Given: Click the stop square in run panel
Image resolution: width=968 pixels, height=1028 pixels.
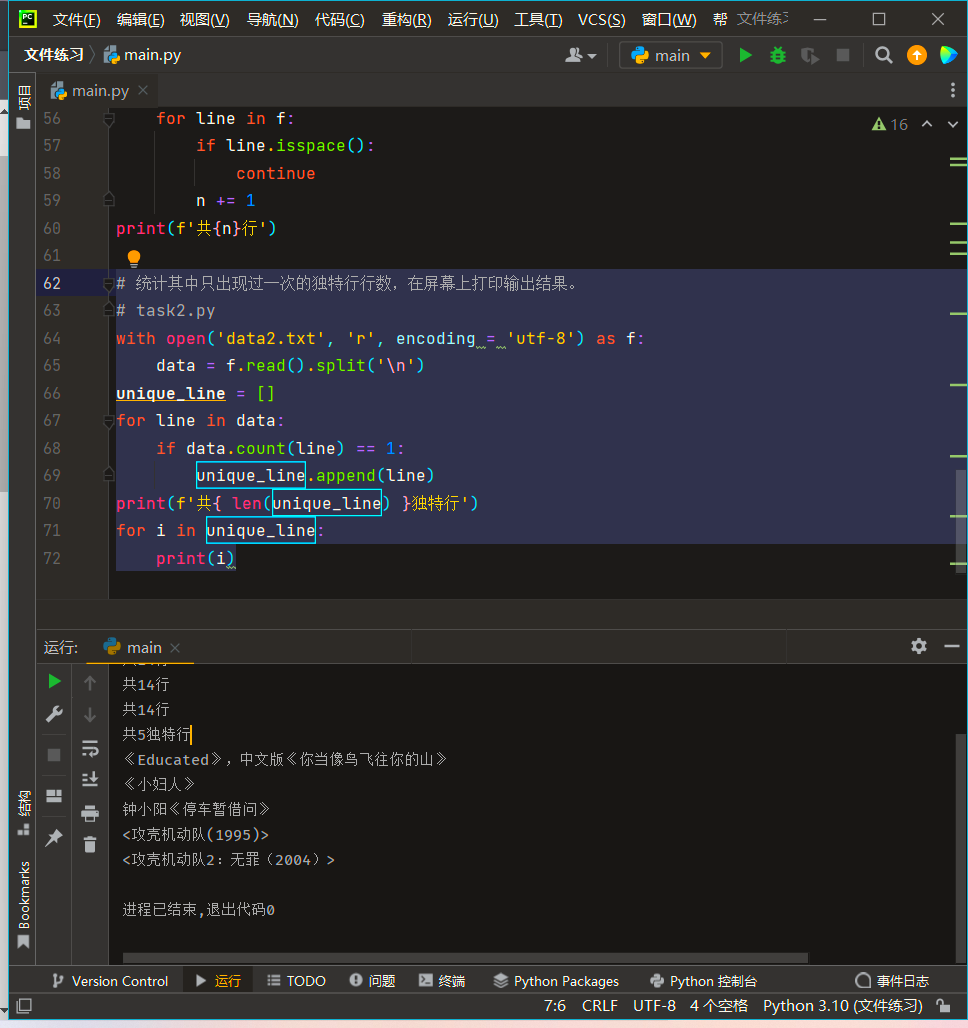Looking at the screenshot, I should click(x=54, y=755).
